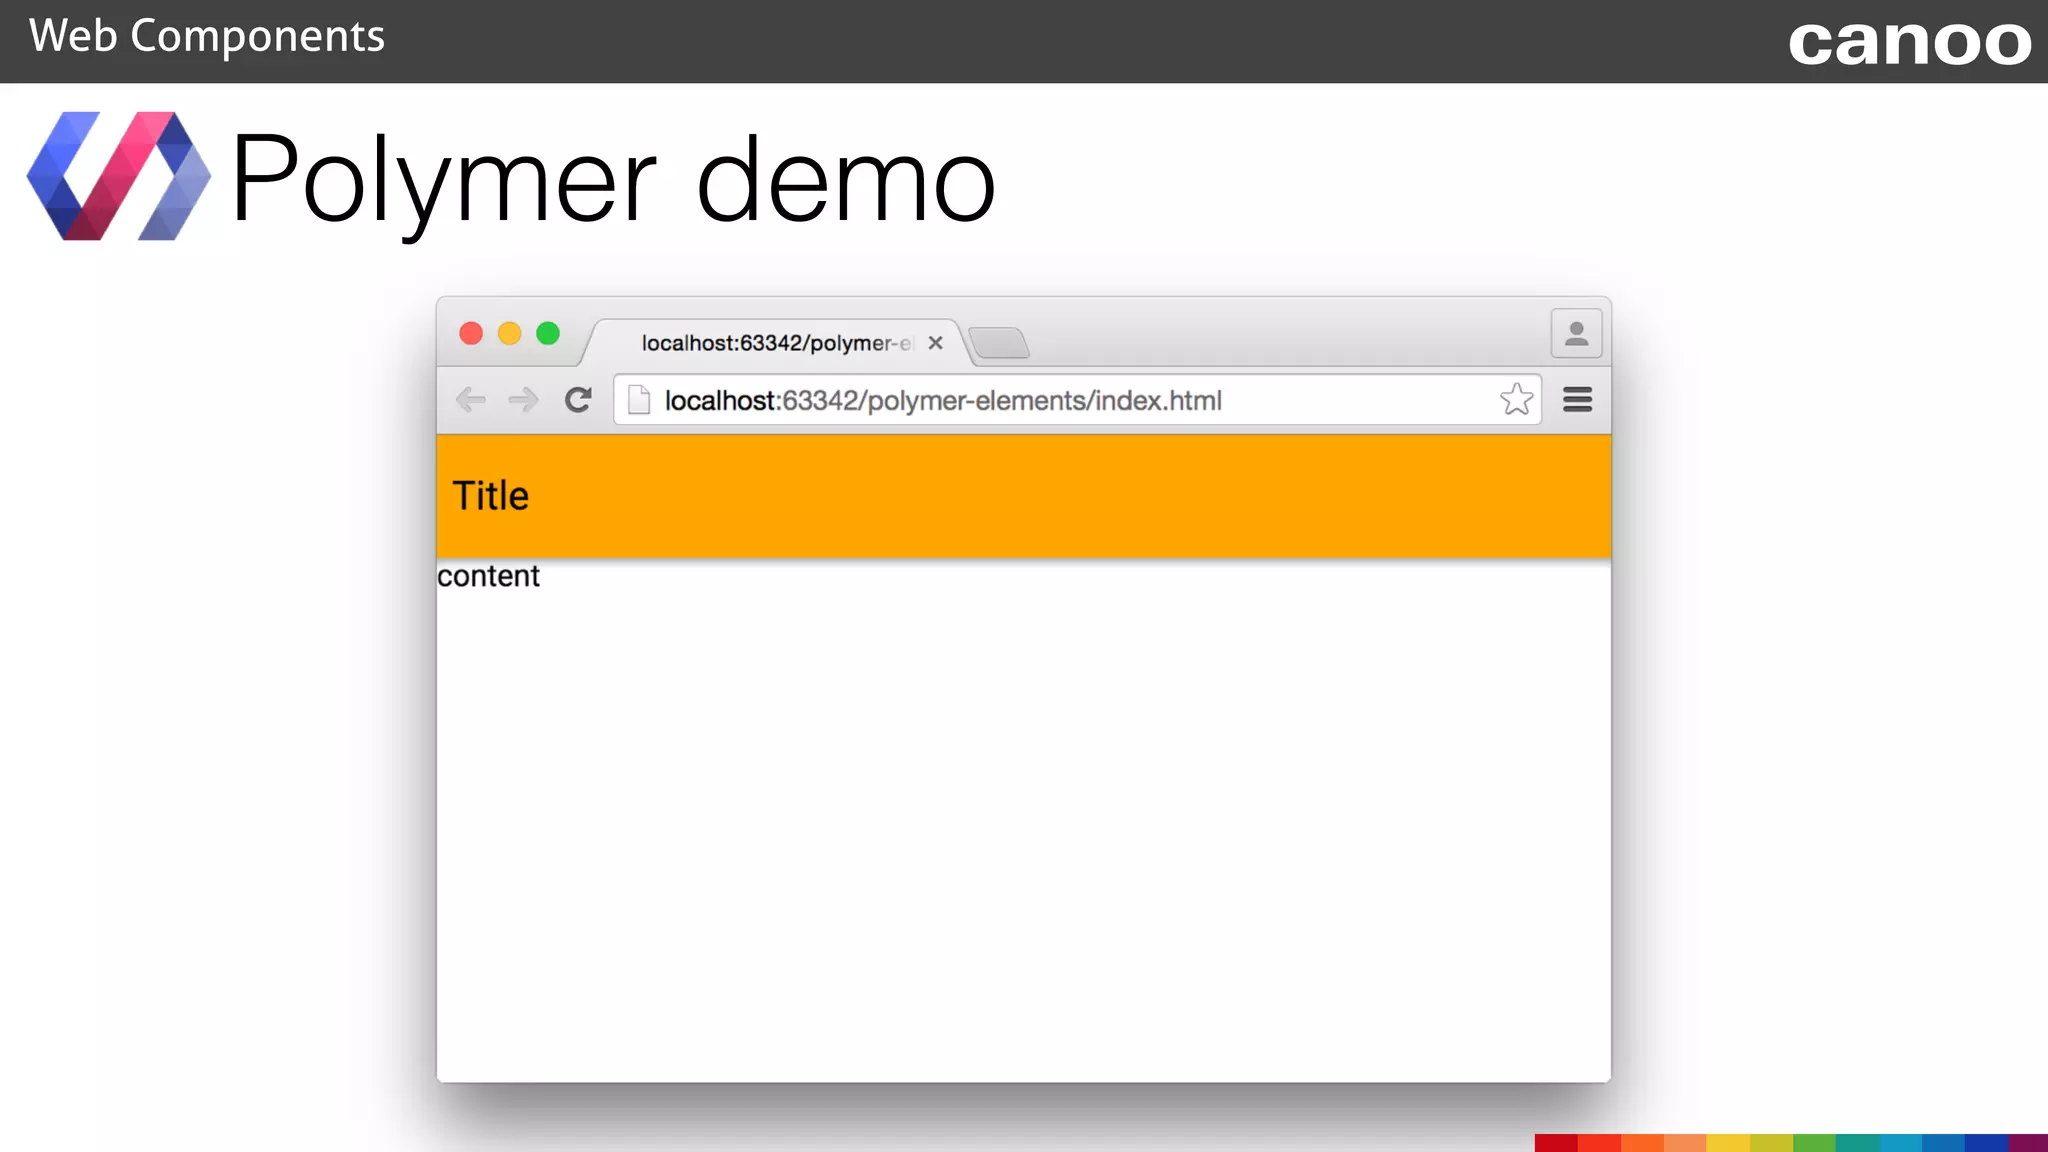Open the user profile icon
The image size is (2048, 1152).
click(1576, 333)
